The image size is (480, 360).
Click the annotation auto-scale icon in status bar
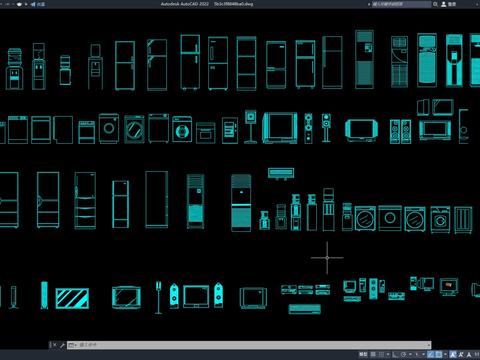461,354
